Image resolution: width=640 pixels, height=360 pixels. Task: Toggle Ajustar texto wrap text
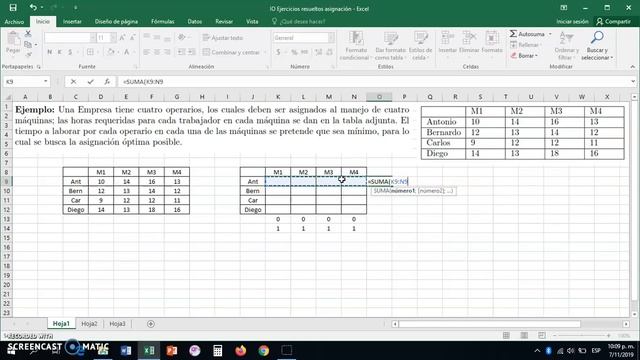[x=223, y=38]
